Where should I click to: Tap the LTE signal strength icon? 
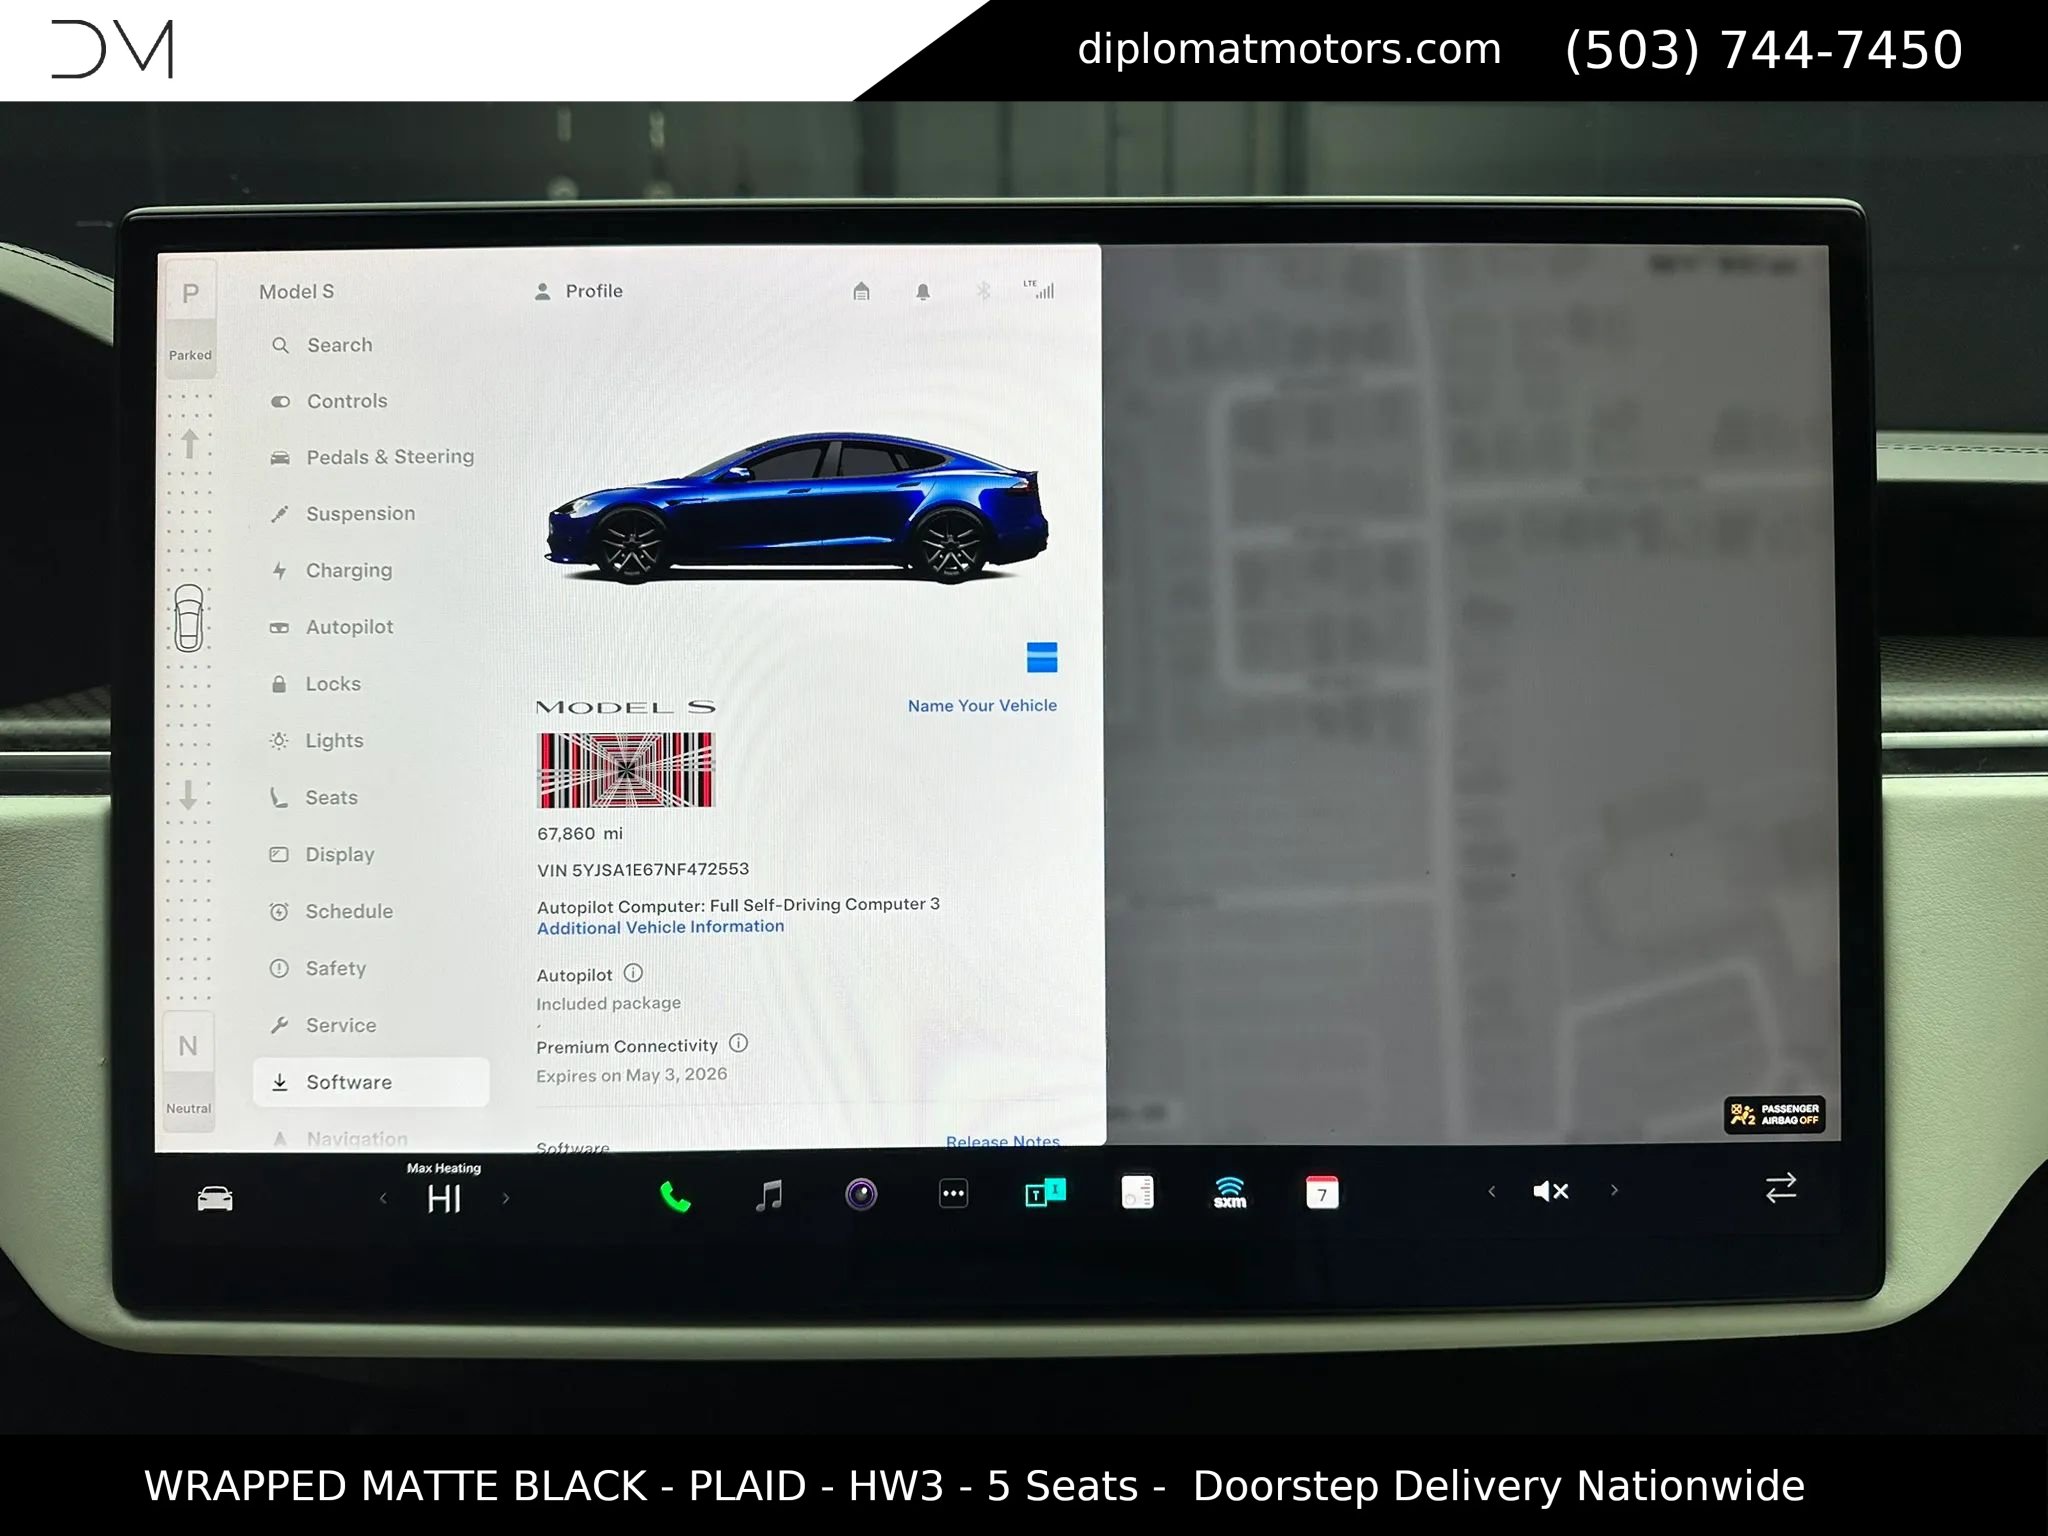(1039, 290)
